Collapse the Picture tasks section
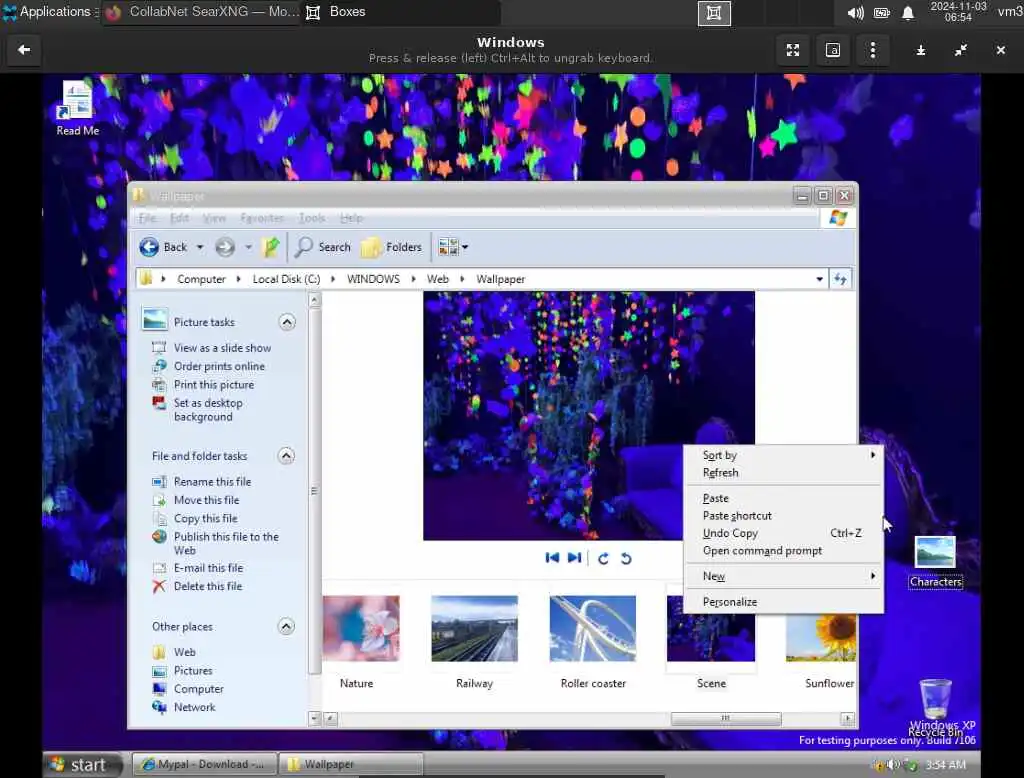The width and height of the screenshot is (1024, 778). tap(287, 322)
